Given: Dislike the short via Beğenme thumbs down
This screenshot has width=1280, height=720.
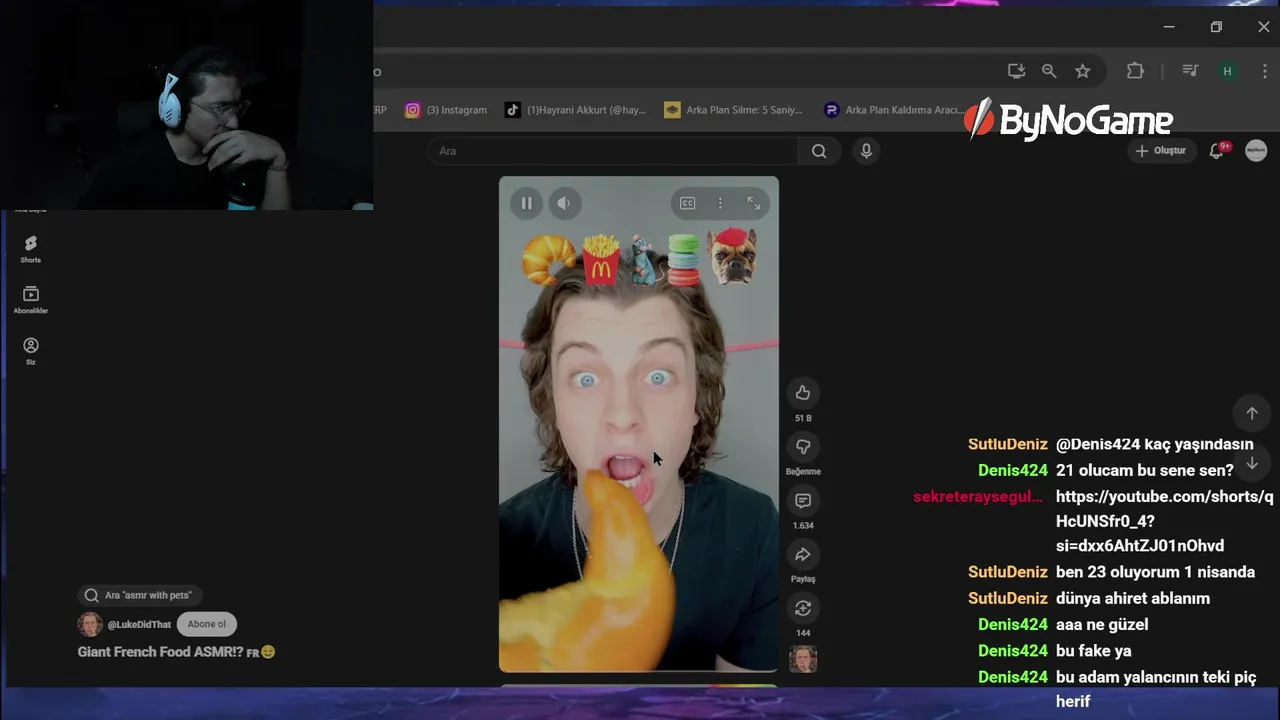Looking at the screenshot, I should coord(803,447).
